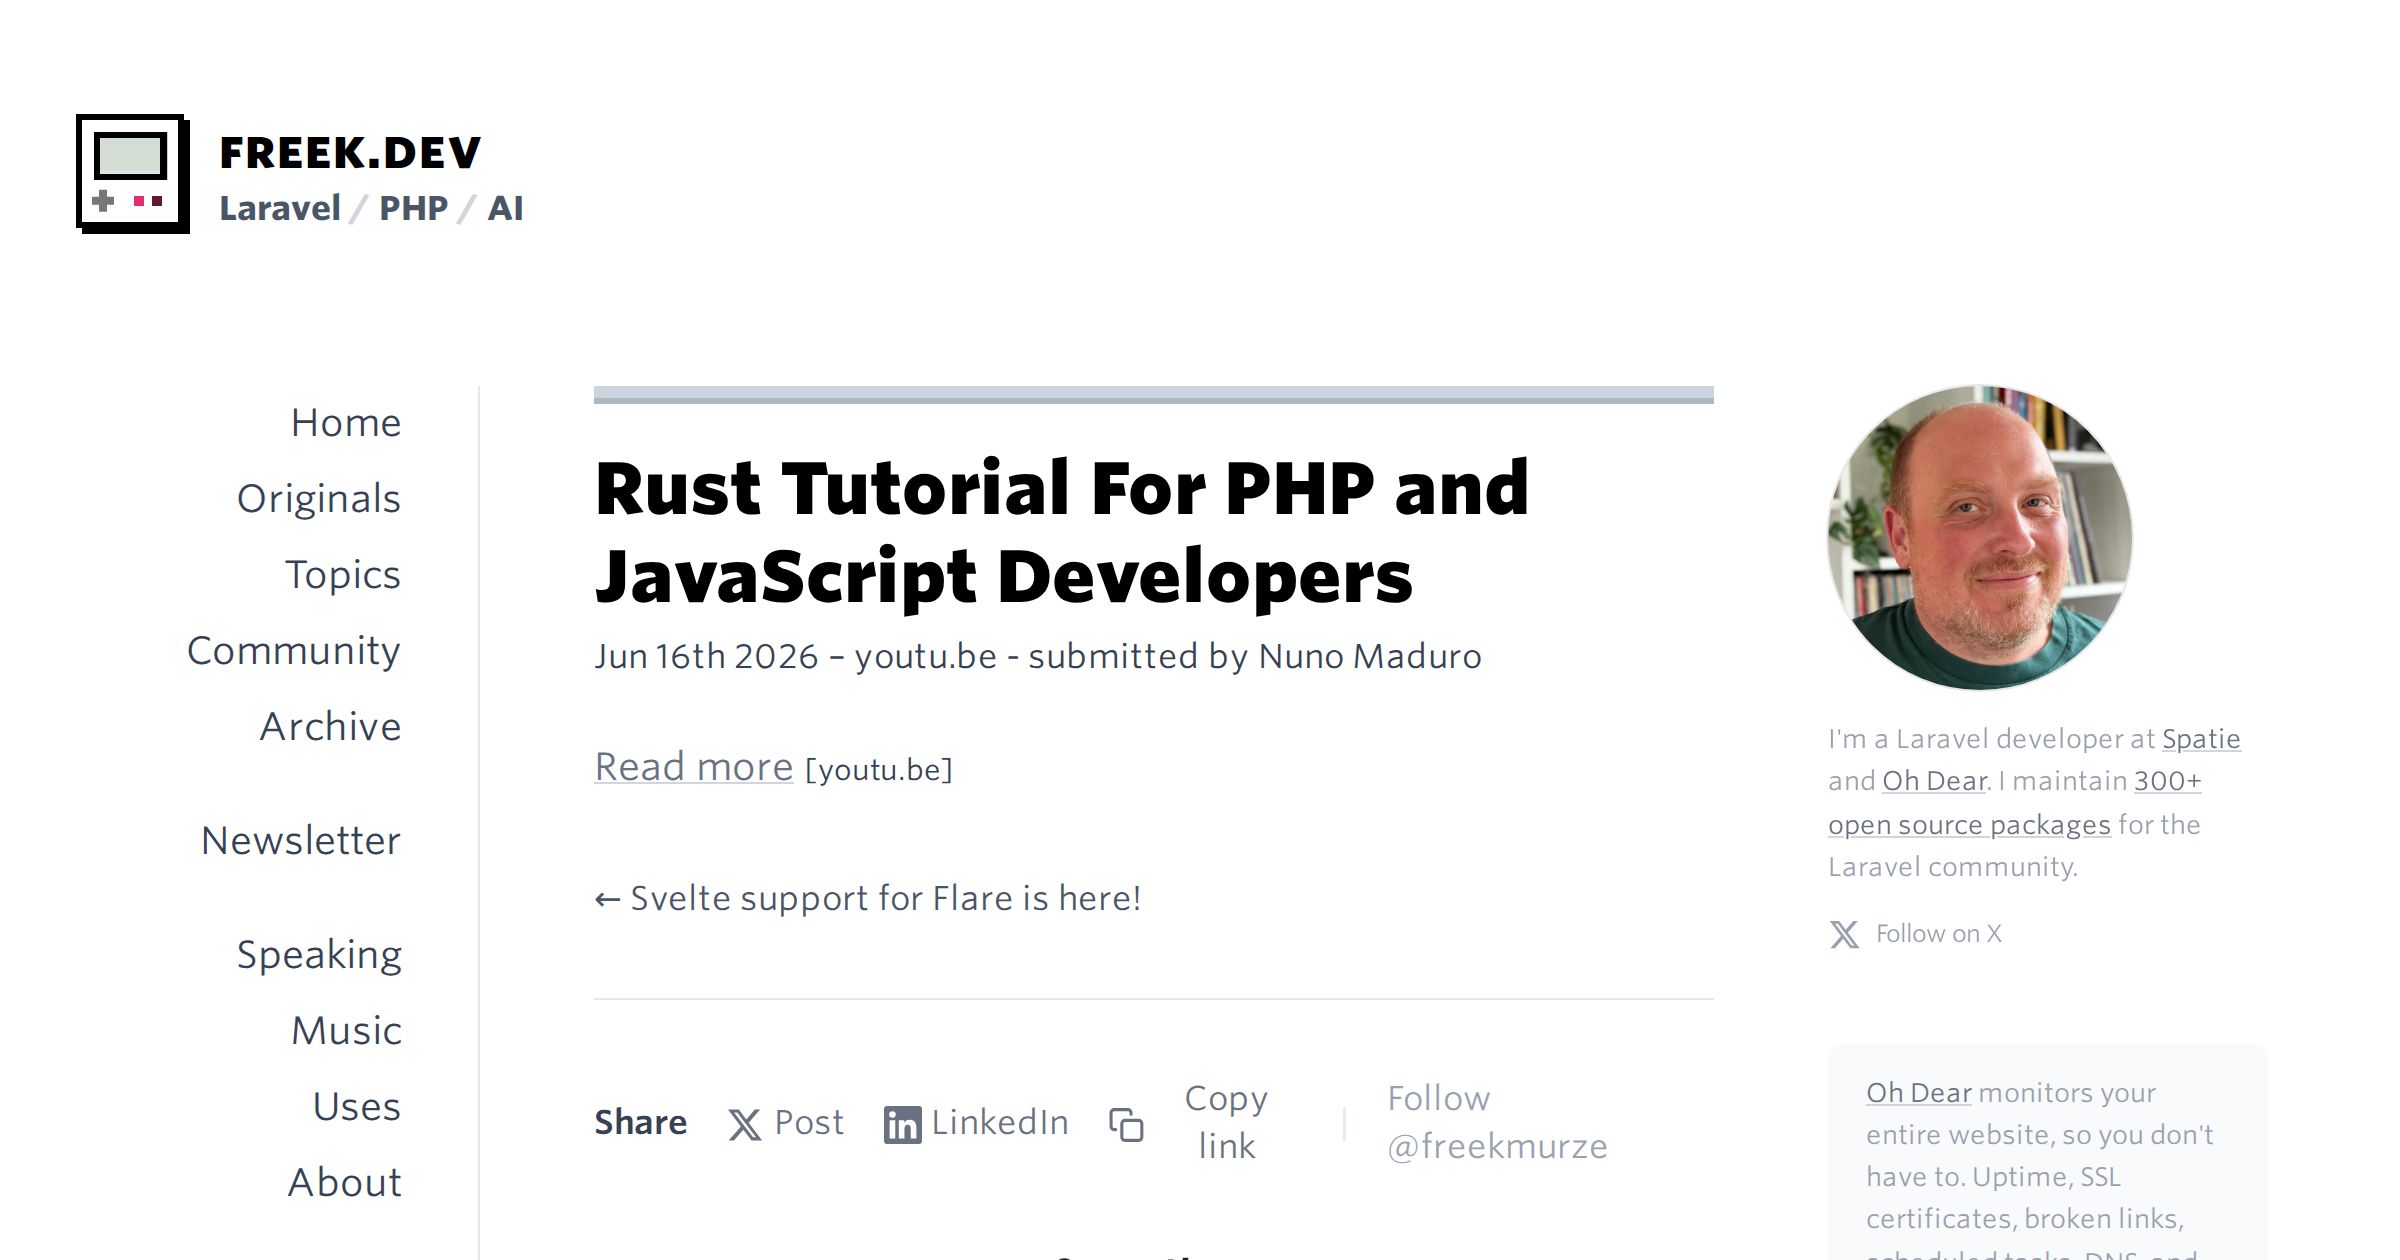Click the article title heading
The width and height of the screenshot is (2400, 1260).
tap(1062, 532)
